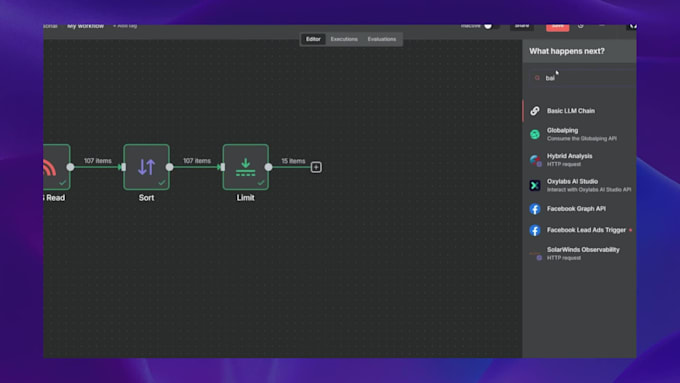Open the Limit node
This screenshot has height=383, width=680.
[x=245, y=167]
